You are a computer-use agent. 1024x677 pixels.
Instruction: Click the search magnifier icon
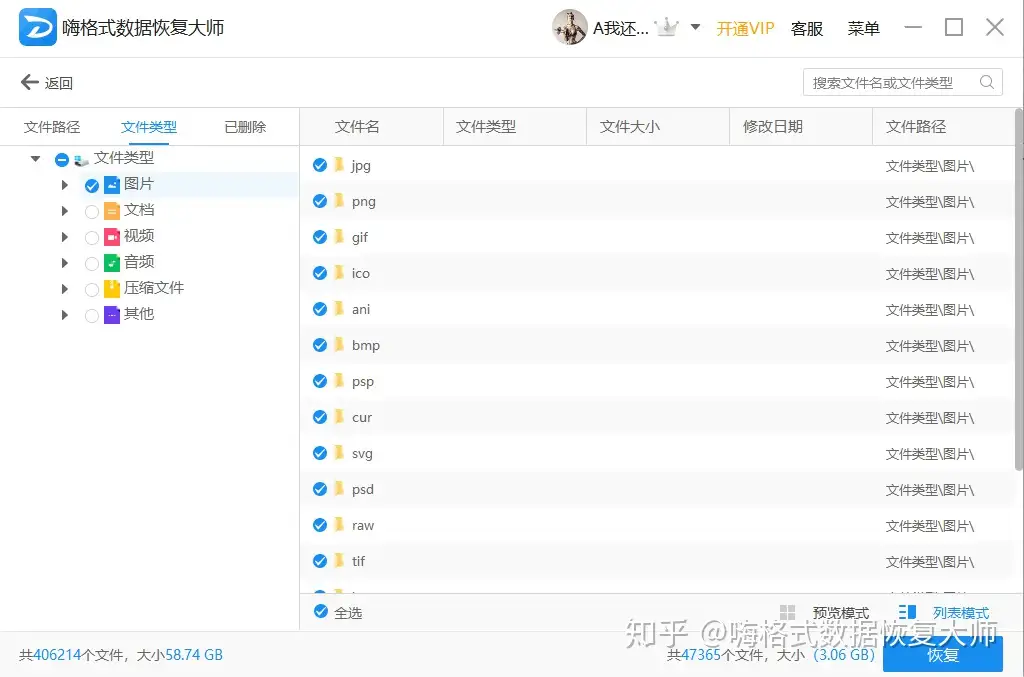click(987, 82)
